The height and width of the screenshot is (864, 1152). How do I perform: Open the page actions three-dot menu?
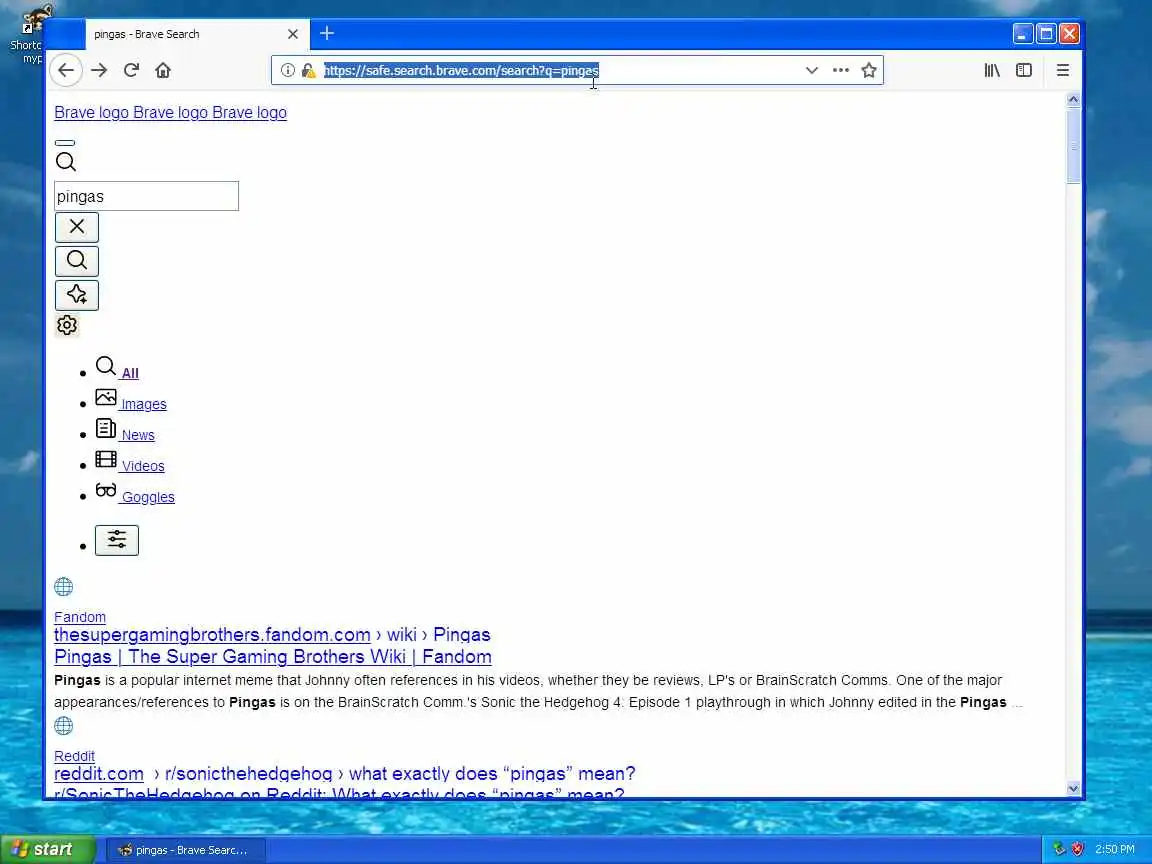[x=840, y=71]
